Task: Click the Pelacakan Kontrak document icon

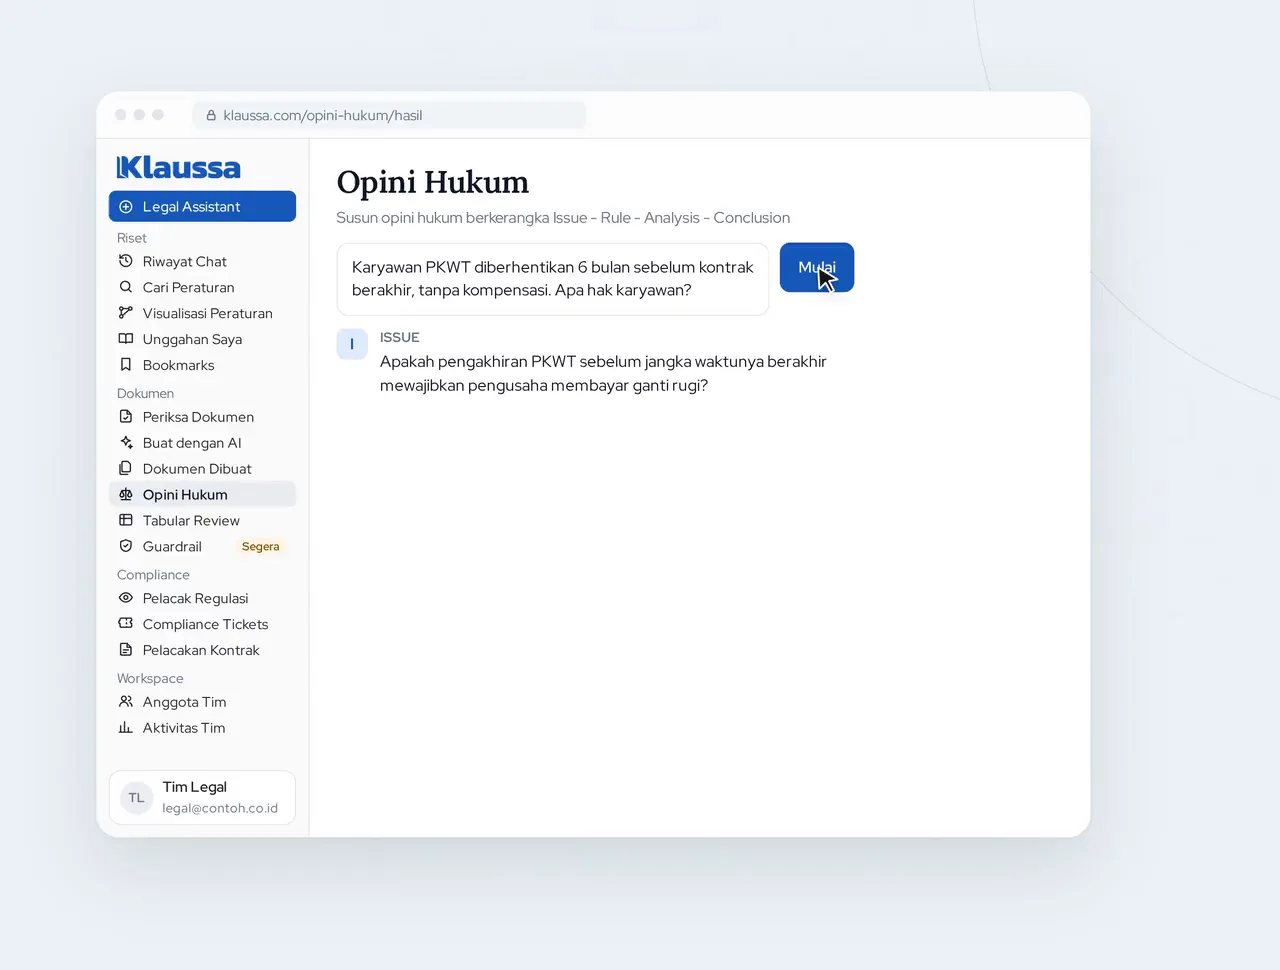Action: click(x=126, y=650)
